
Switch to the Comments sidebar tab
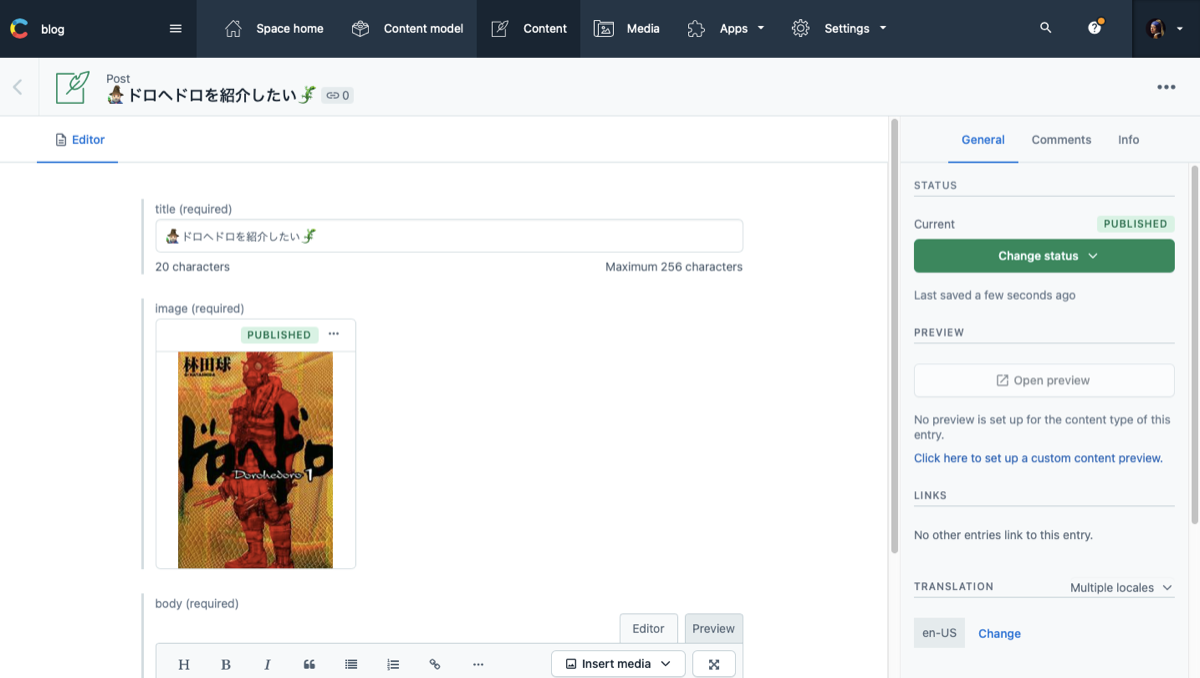[x=1061, y=140]
